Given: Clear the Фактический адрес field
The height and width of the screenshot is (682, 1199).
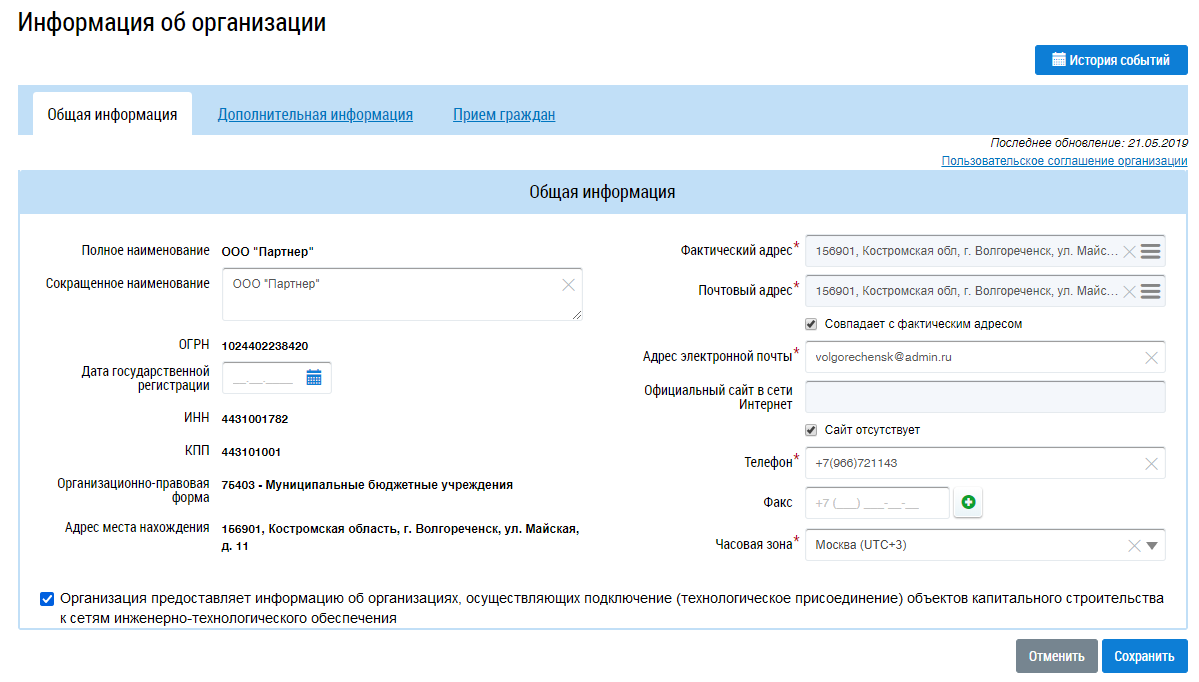Looking at the screenshot, I should [x=1129, y=252].
